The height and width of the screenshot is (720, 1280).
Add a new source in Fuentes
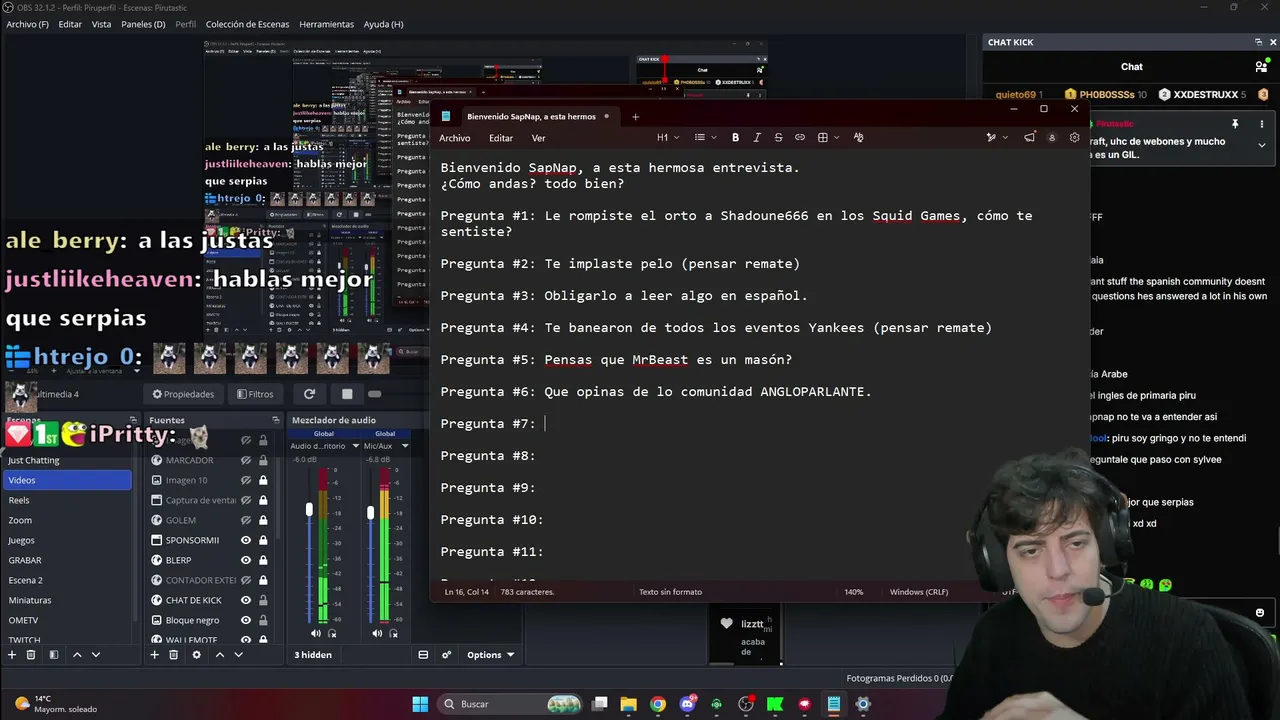pyautogui.click(x=154, y=655)
